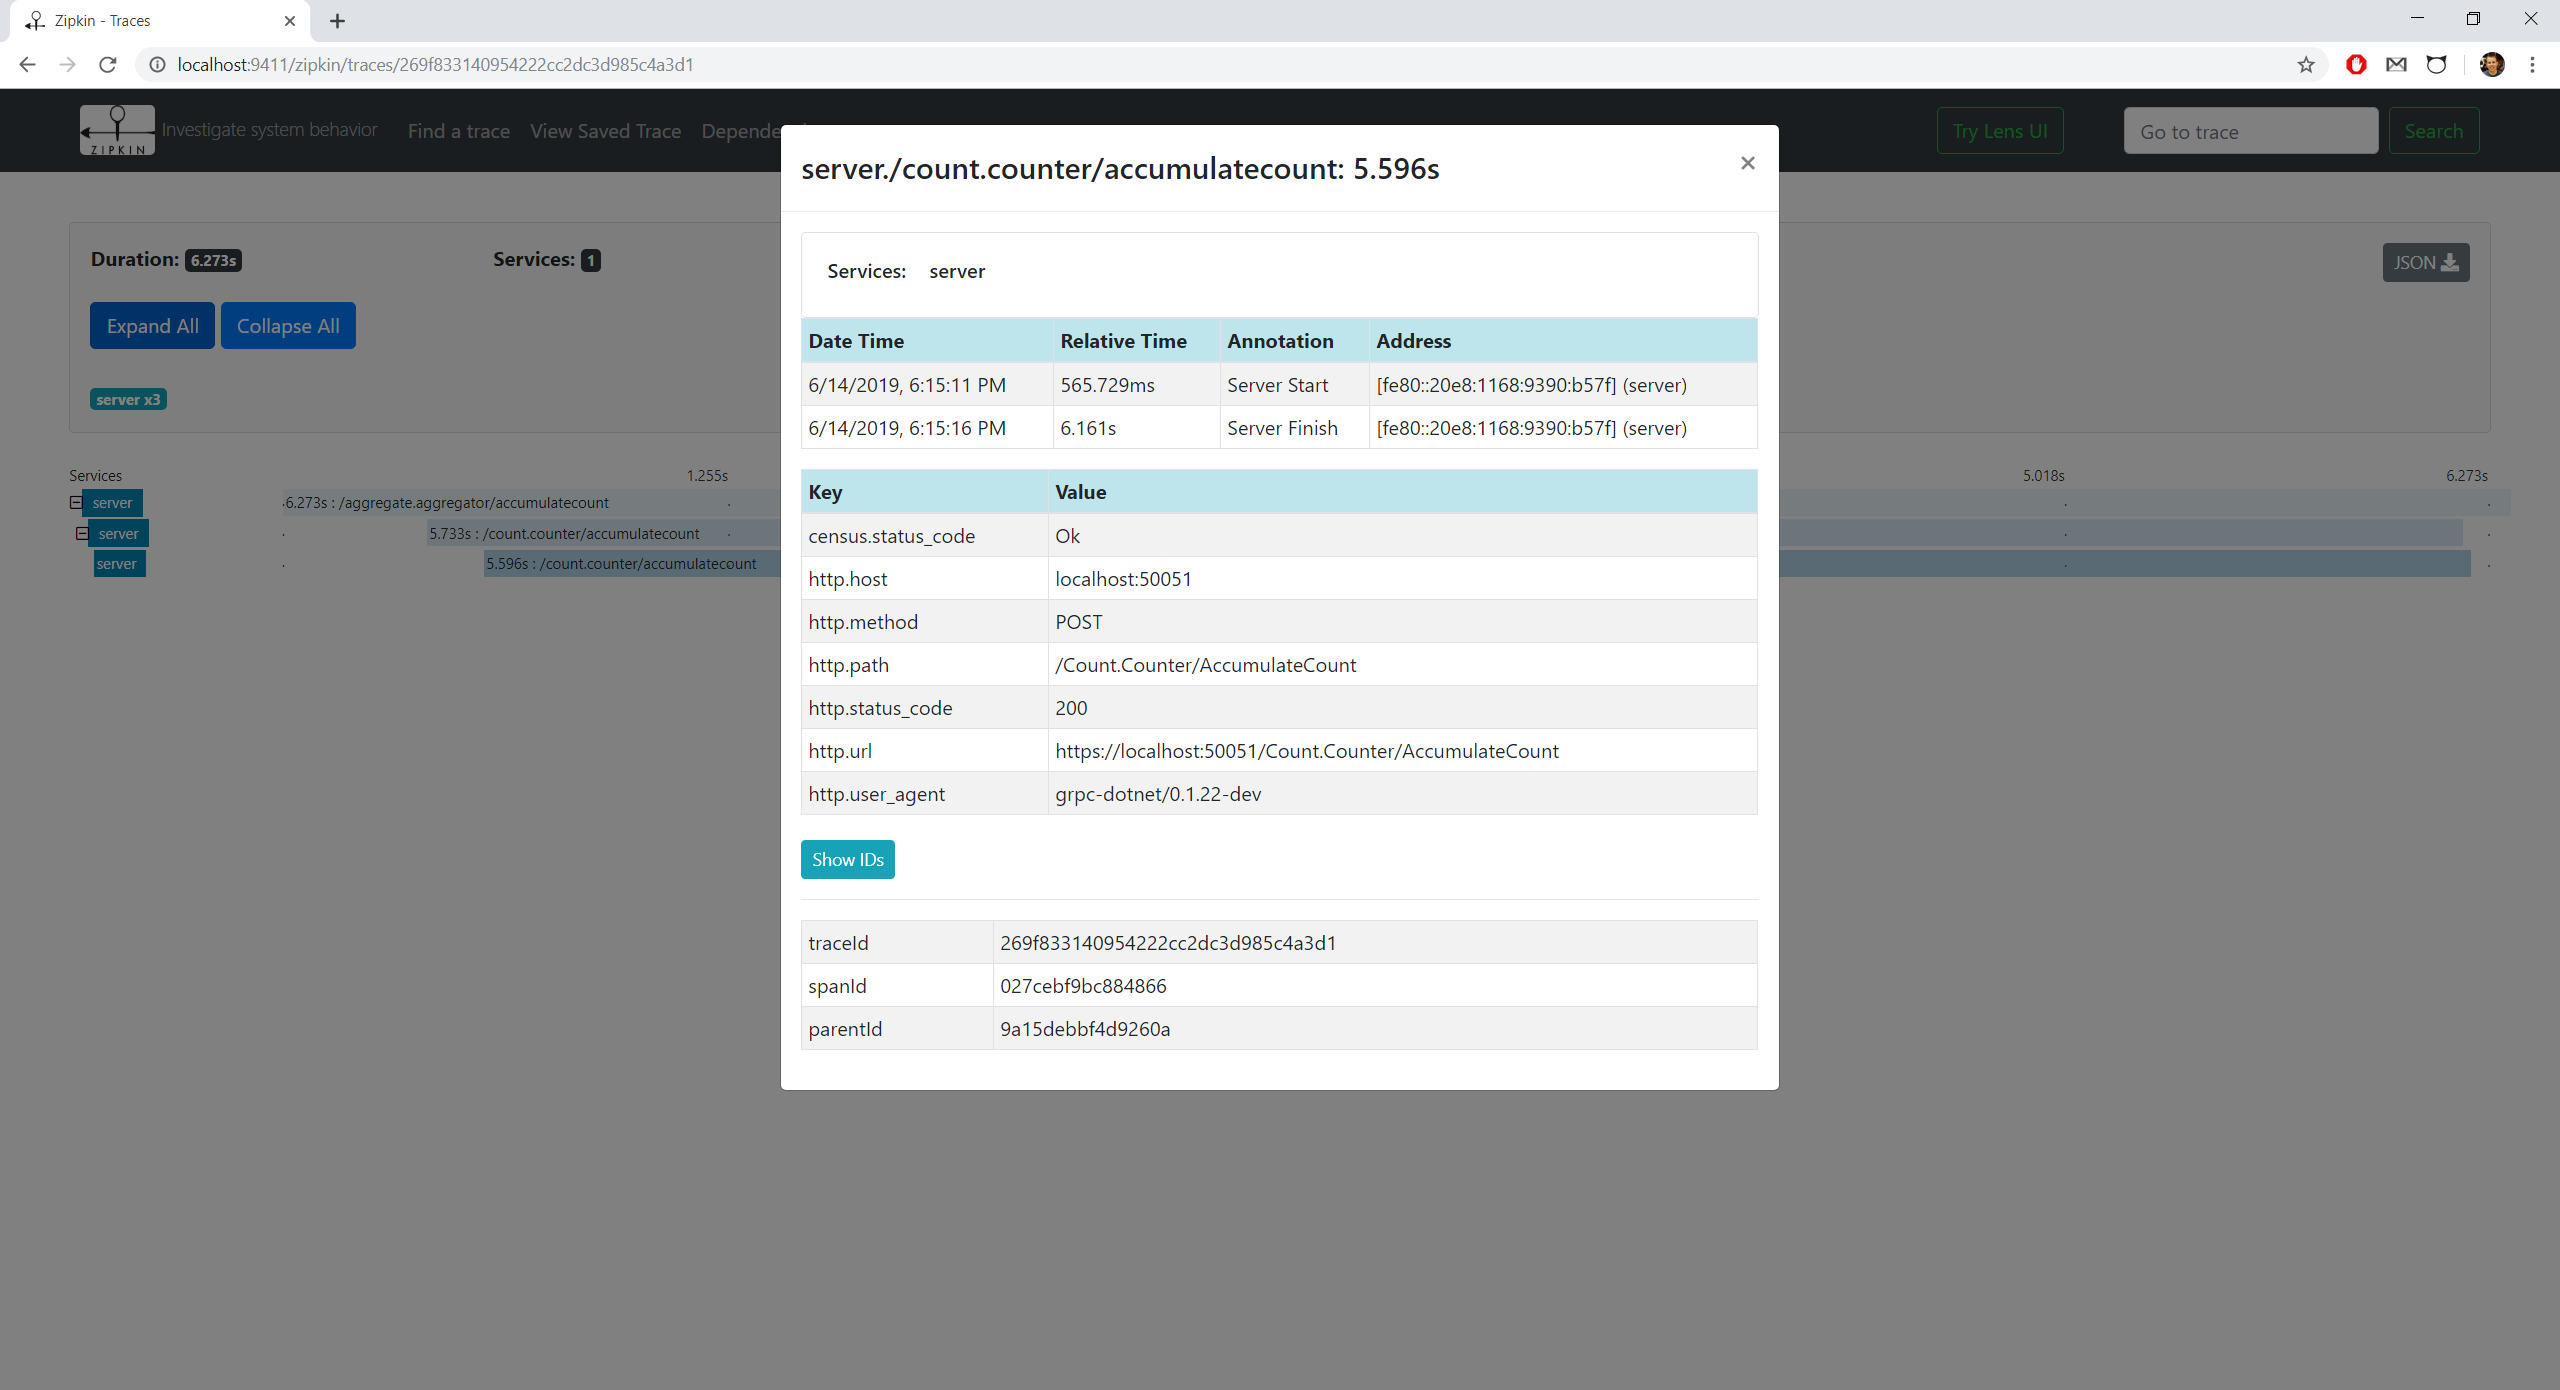
Task: Download trace via JSON button
Action: [x=2425, y=263]
